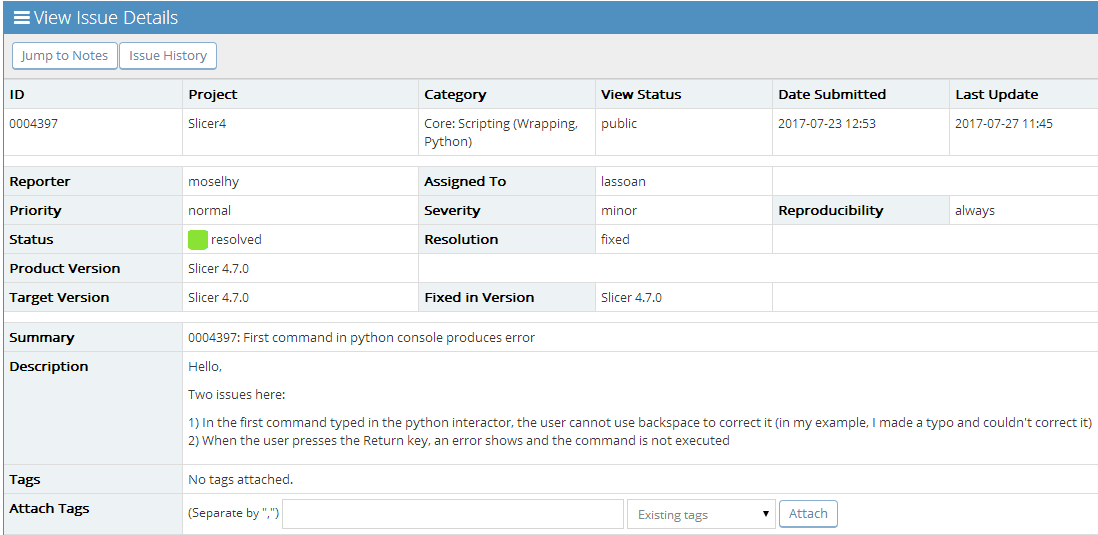The height and width of the screenshot is (535, 1098).
Task: Click the Attach Tags label
Action: 49,509
